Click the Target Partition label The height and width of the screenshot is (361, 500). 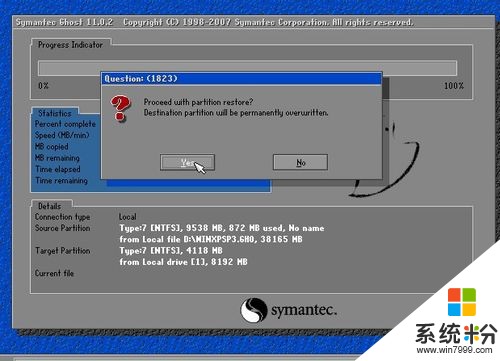click(63, 251)
